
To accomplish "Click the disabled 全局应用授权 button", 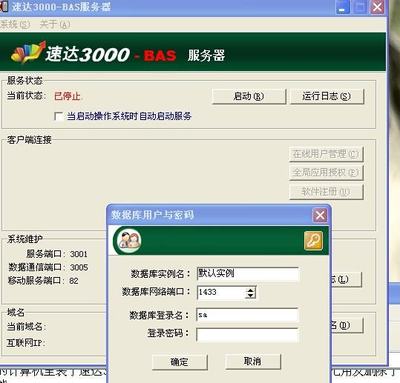I will (326, 173).
